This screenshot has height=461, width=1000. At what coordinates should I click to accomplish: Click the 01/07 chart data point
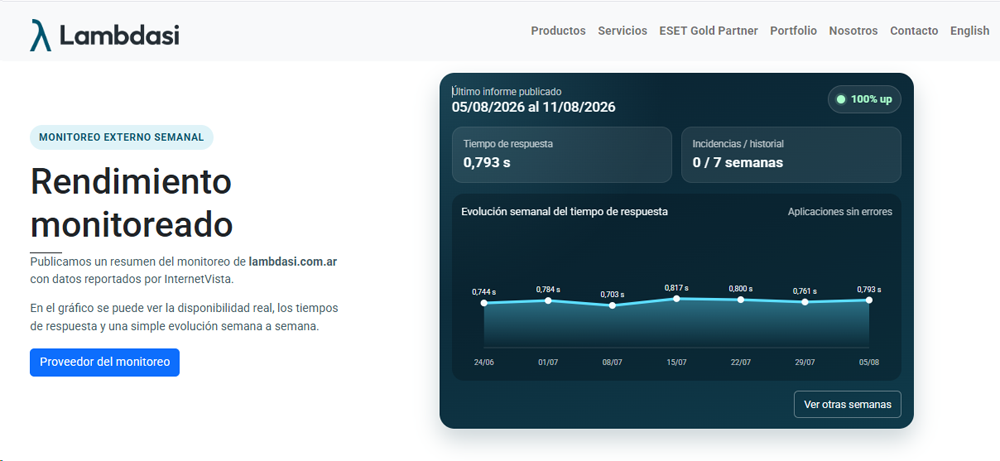(x=548, y=300)
